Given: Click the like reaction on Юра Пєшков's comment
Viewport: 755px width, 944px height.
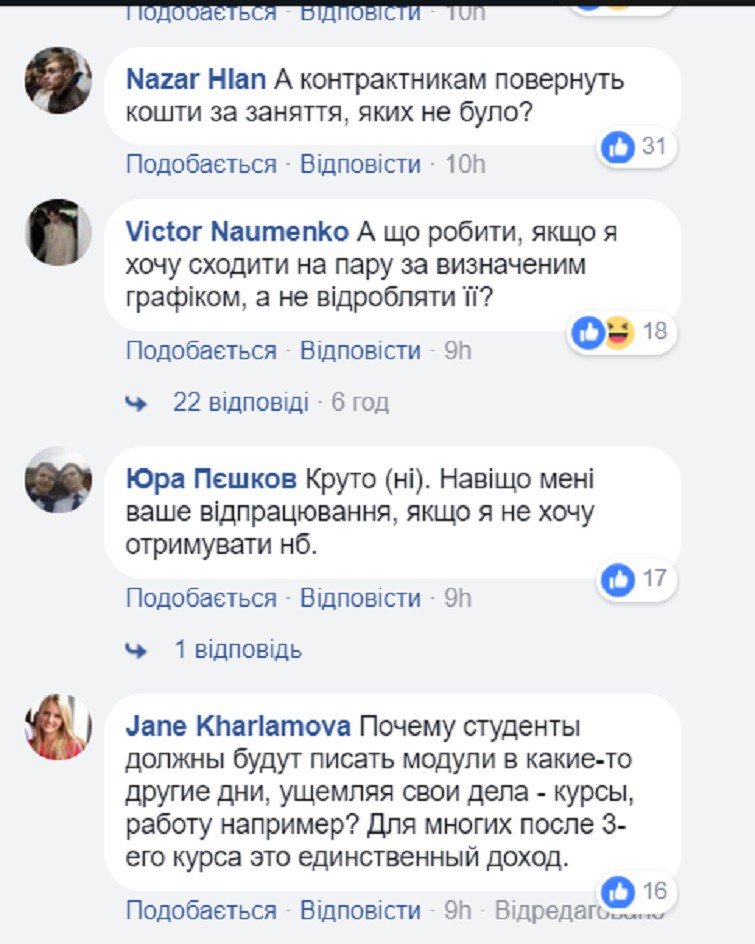Looking at the screenshot, I should (619, 579).
